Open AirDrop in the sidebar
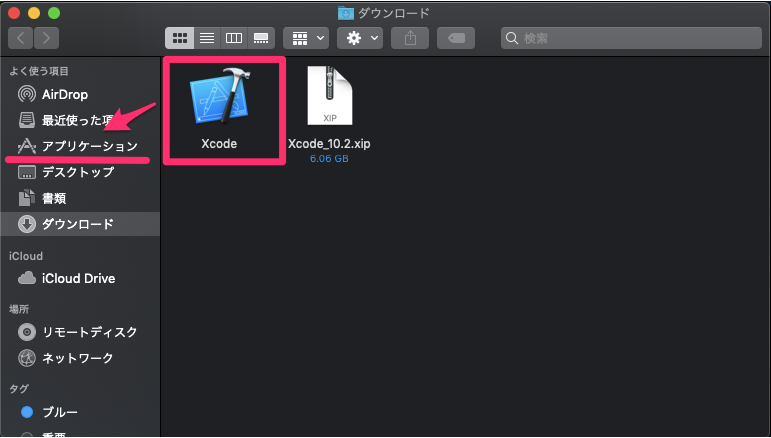This screenshot has width=771, height=438. [80, 94]
